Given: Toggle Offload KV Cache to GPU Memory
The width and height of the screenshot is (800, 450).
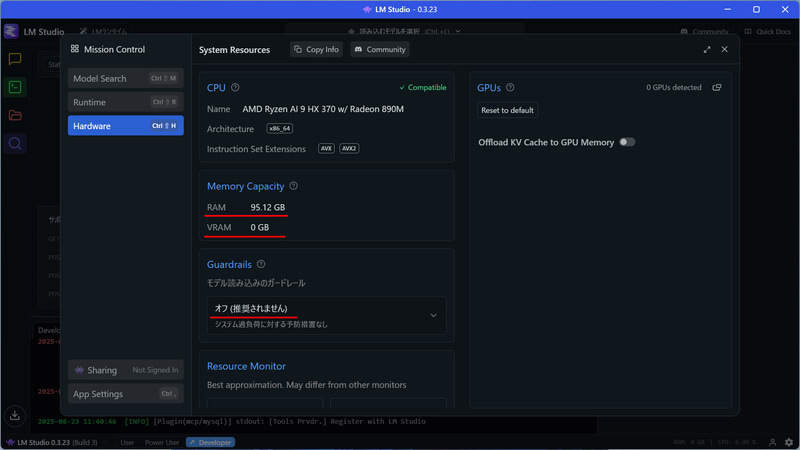Looking at the screenshot, I should point(627,142).
